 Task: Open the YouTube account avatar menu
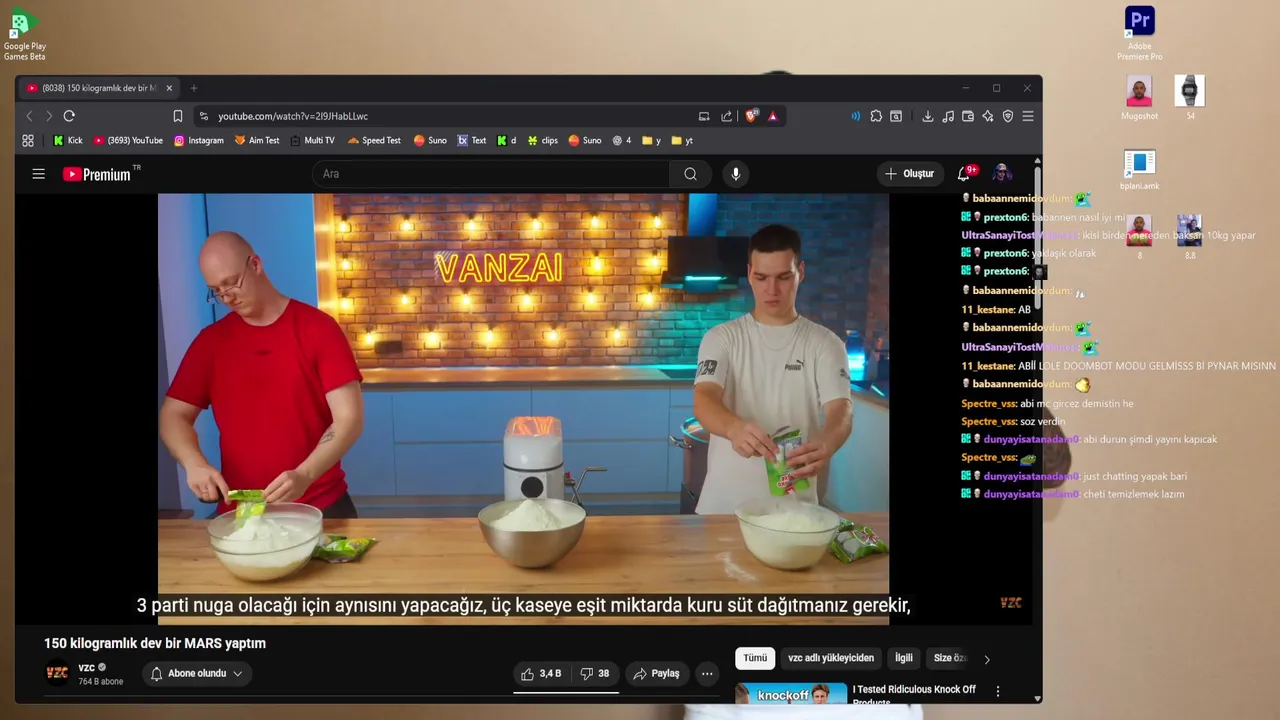coord(1002,174)
